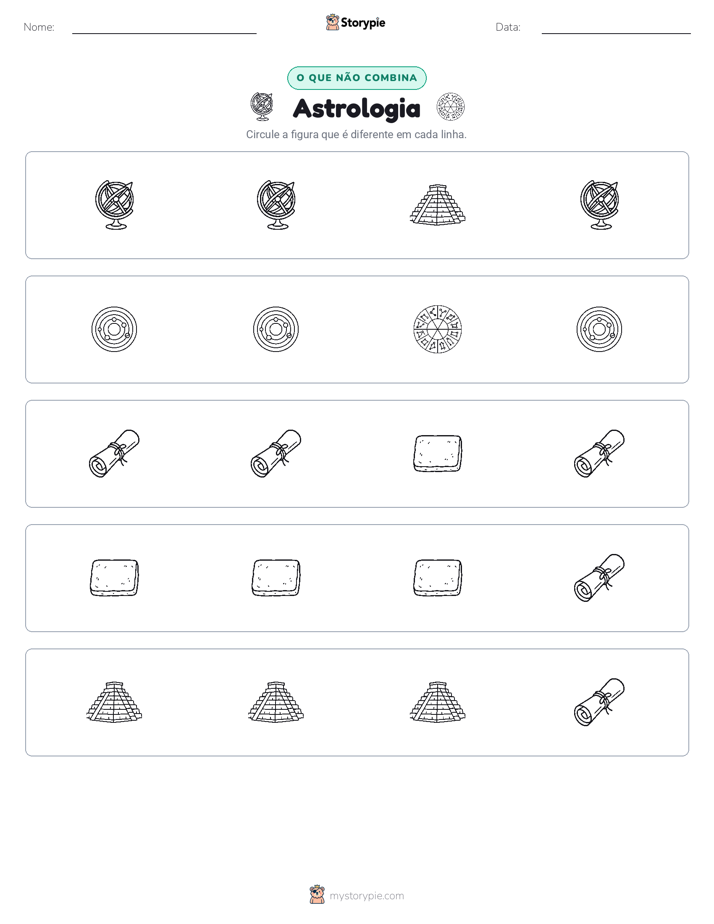This screenshot has height=924, width=714.
Task: Click the first stone tablet in row four
Action: [114, 578]
